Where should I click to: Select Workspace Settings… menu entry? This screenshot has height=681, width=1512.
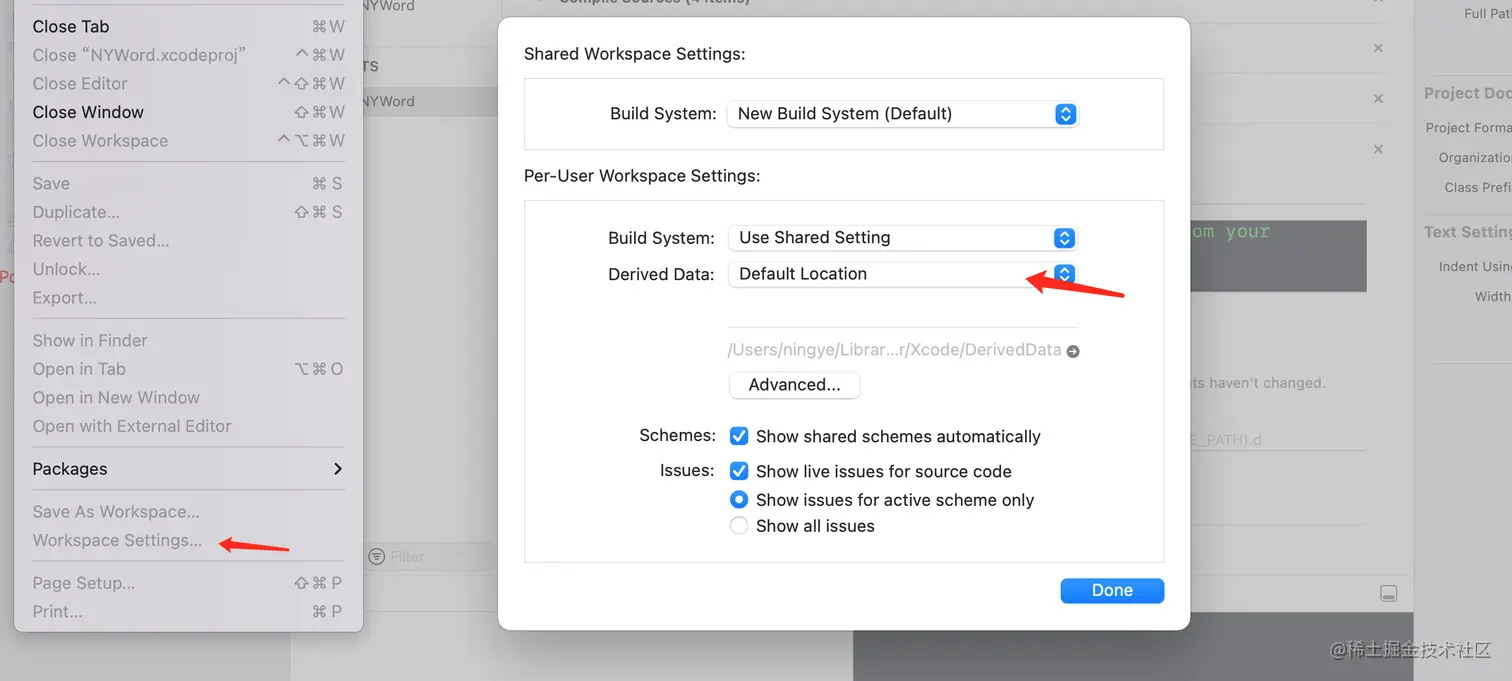tap(188, 540)
